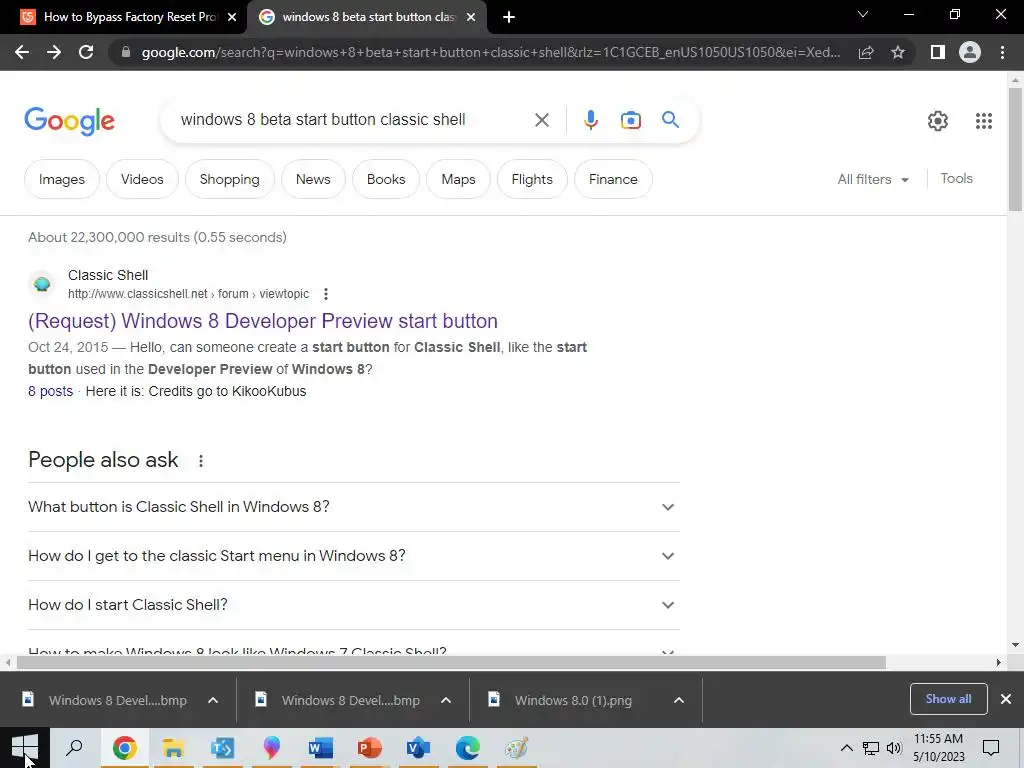Open Windows 8 Developer Preview start button result

click(x=263, y=321)
